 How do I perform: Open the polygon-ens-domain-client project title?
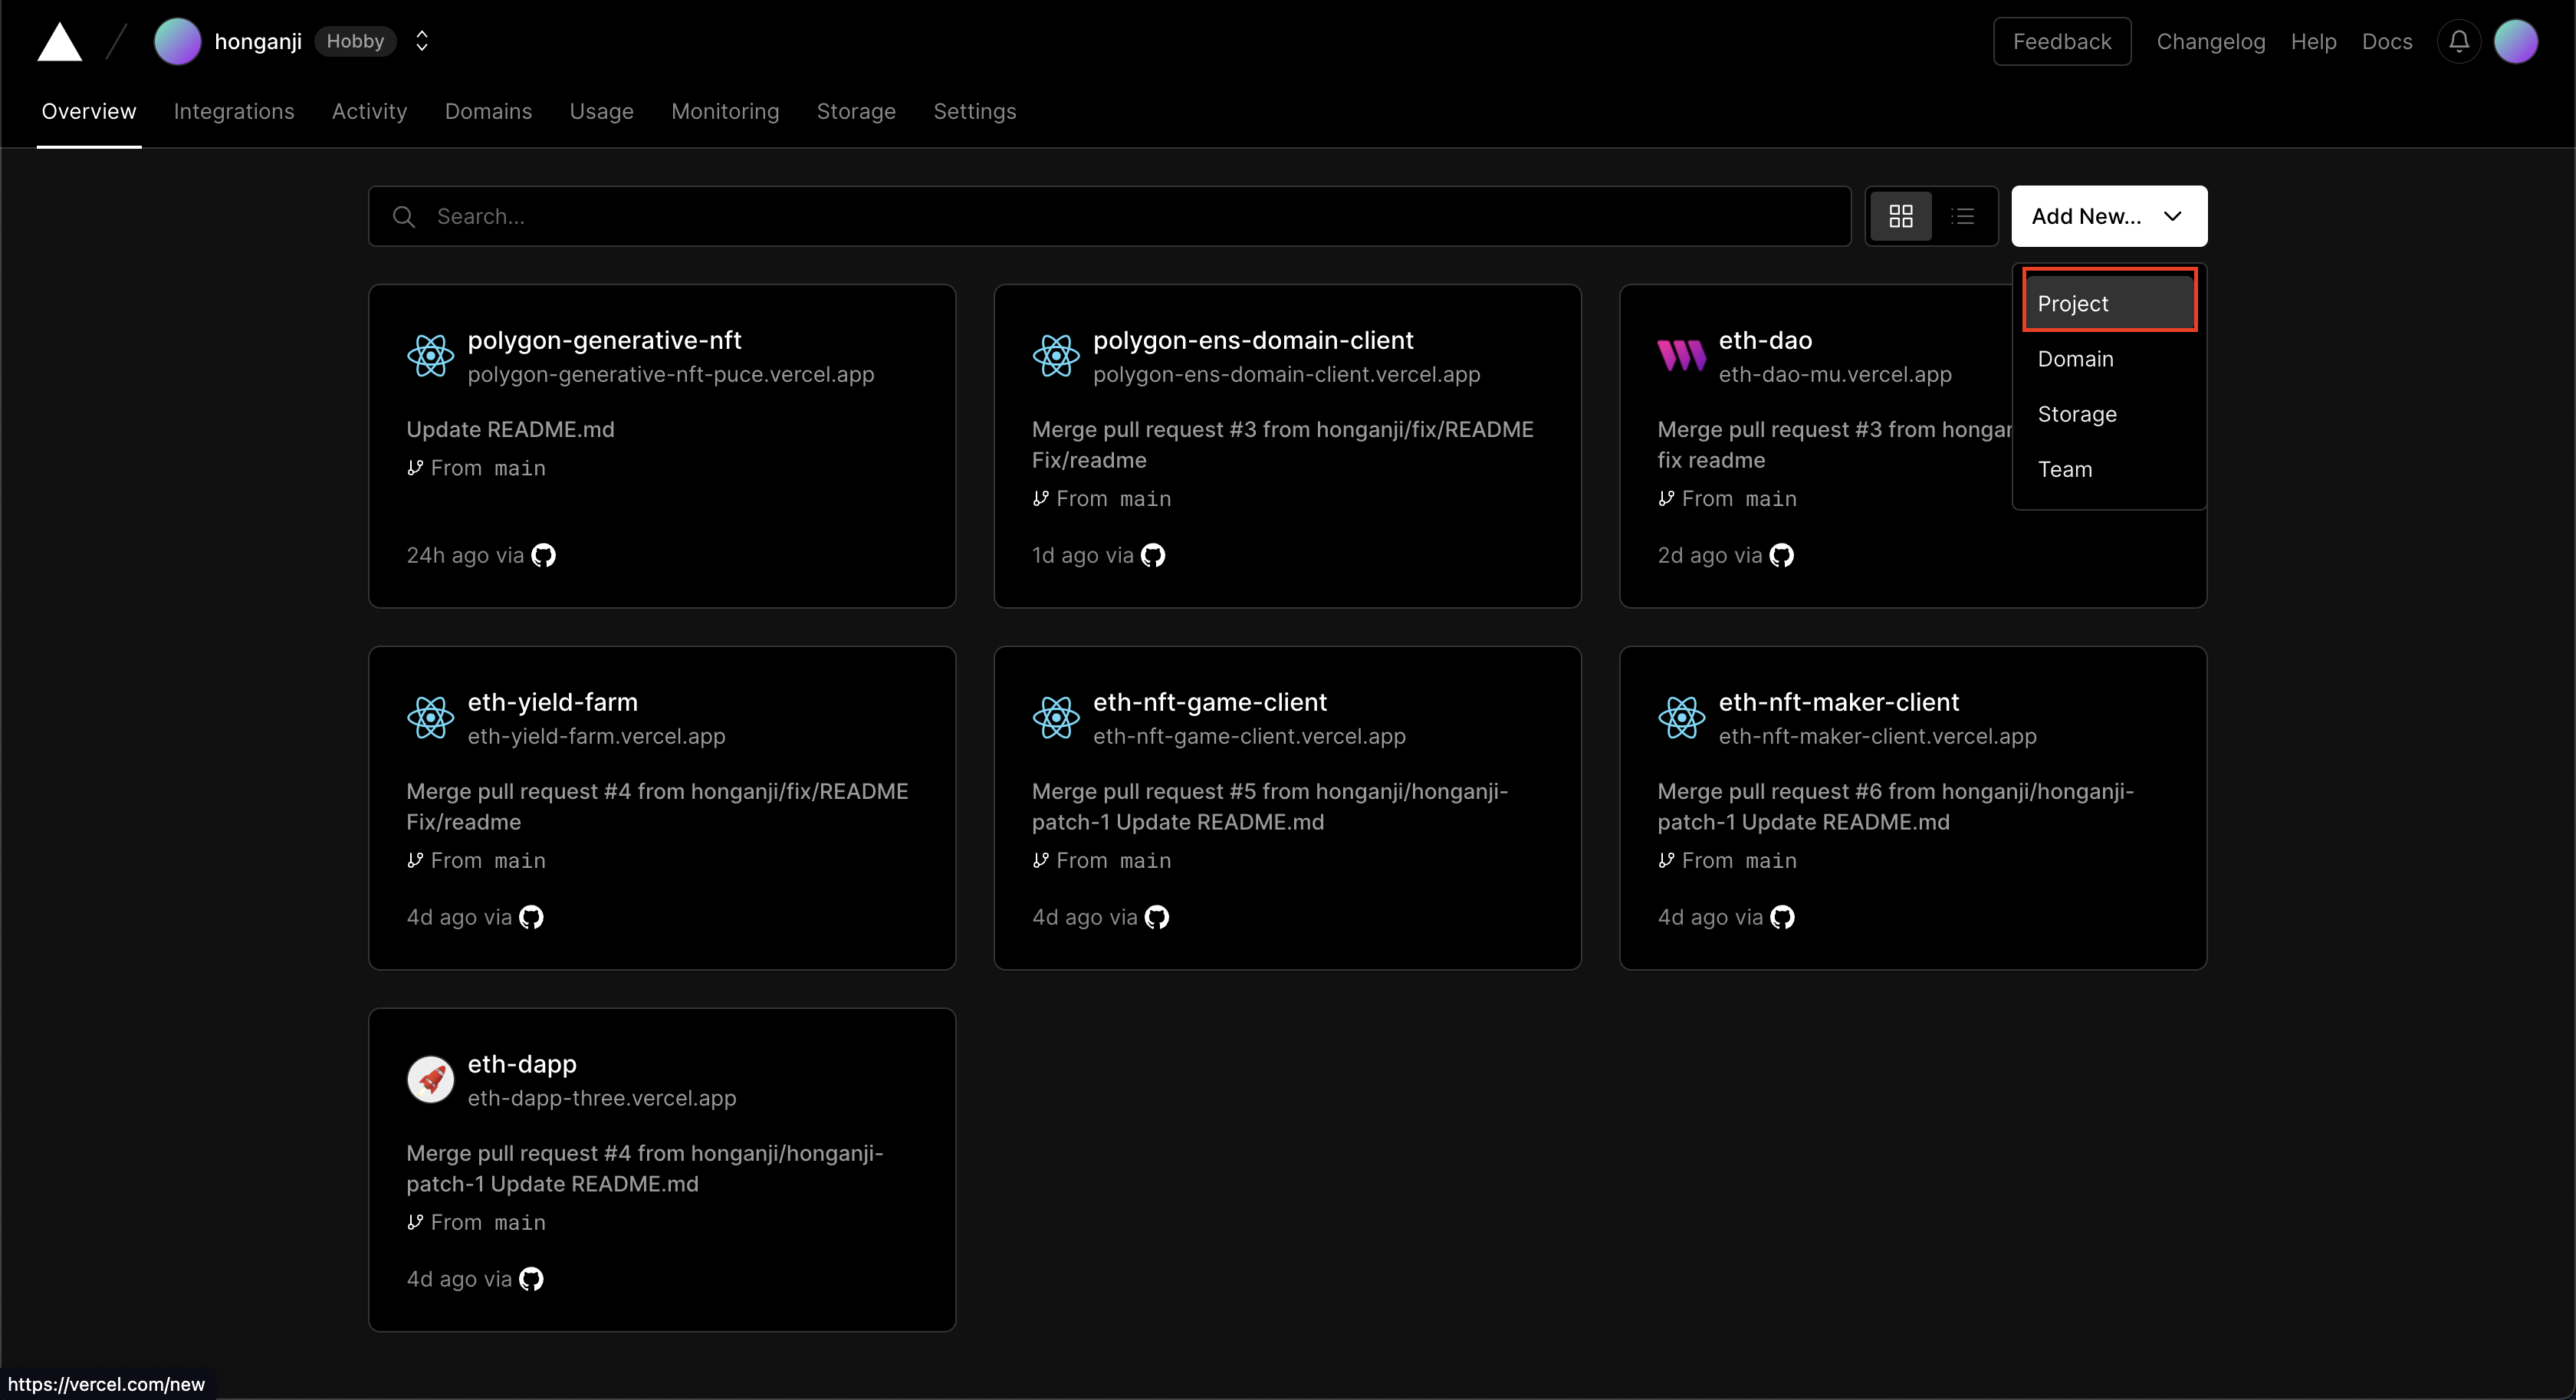point(1253,340)
